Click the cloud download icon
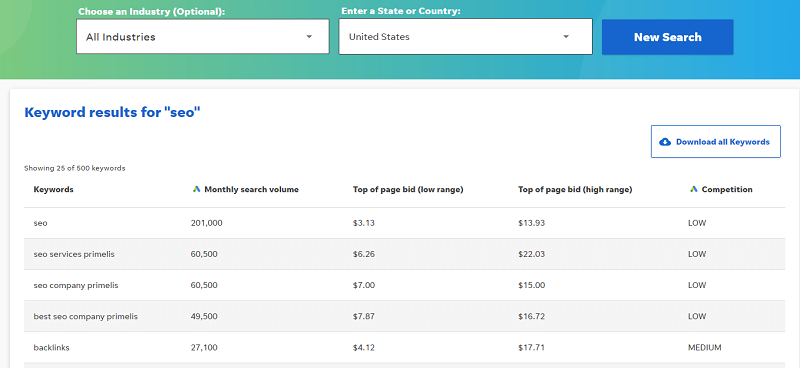 pyautogui.click(x=665, y=142)
